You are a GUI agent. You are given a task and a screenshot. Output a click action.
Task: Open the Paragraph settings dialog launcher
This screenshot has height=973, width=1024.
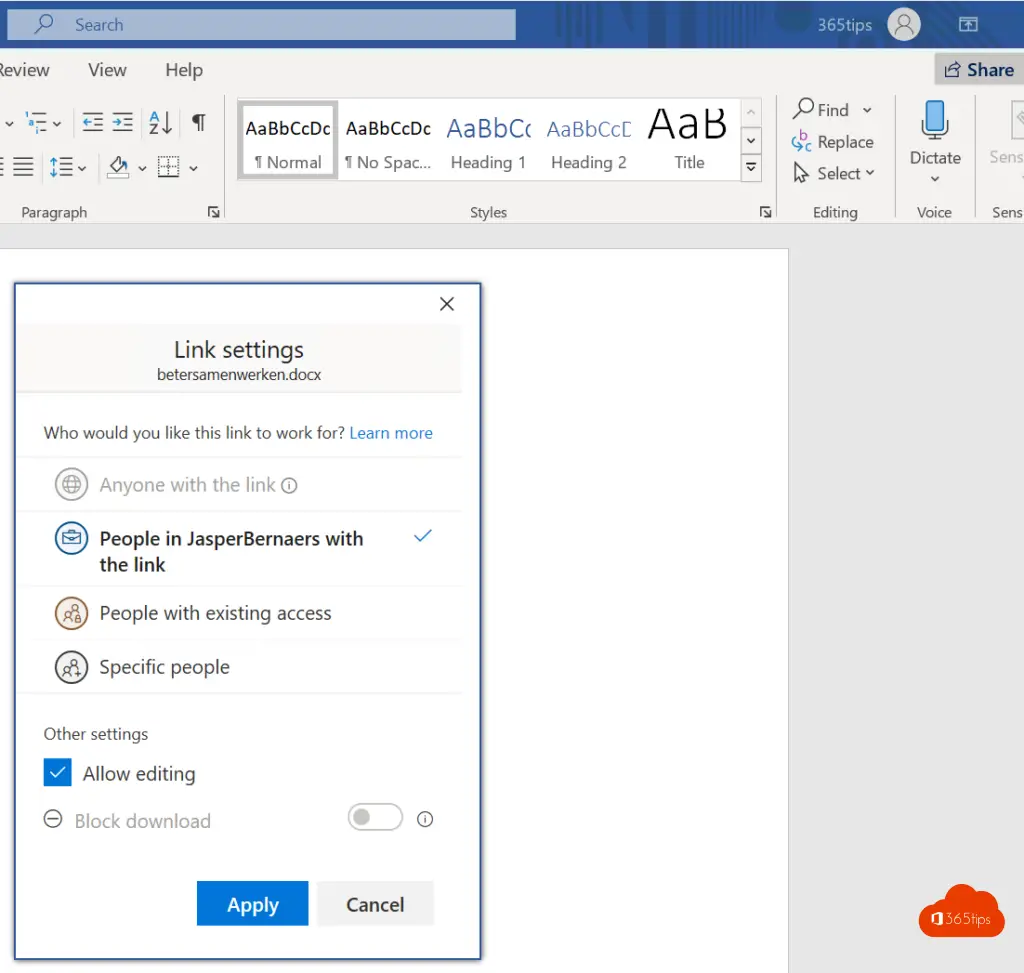214,212
